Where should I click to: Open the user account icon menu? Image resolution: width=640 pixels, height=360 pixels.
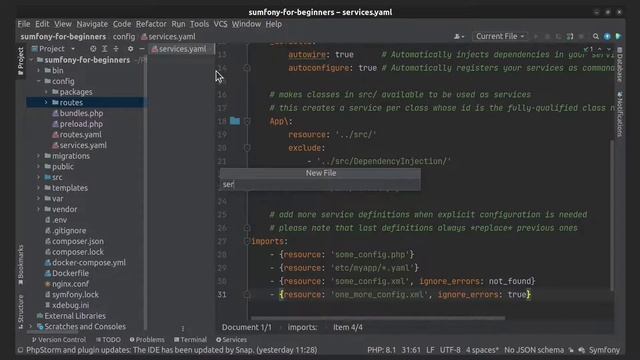coord(459,36)
